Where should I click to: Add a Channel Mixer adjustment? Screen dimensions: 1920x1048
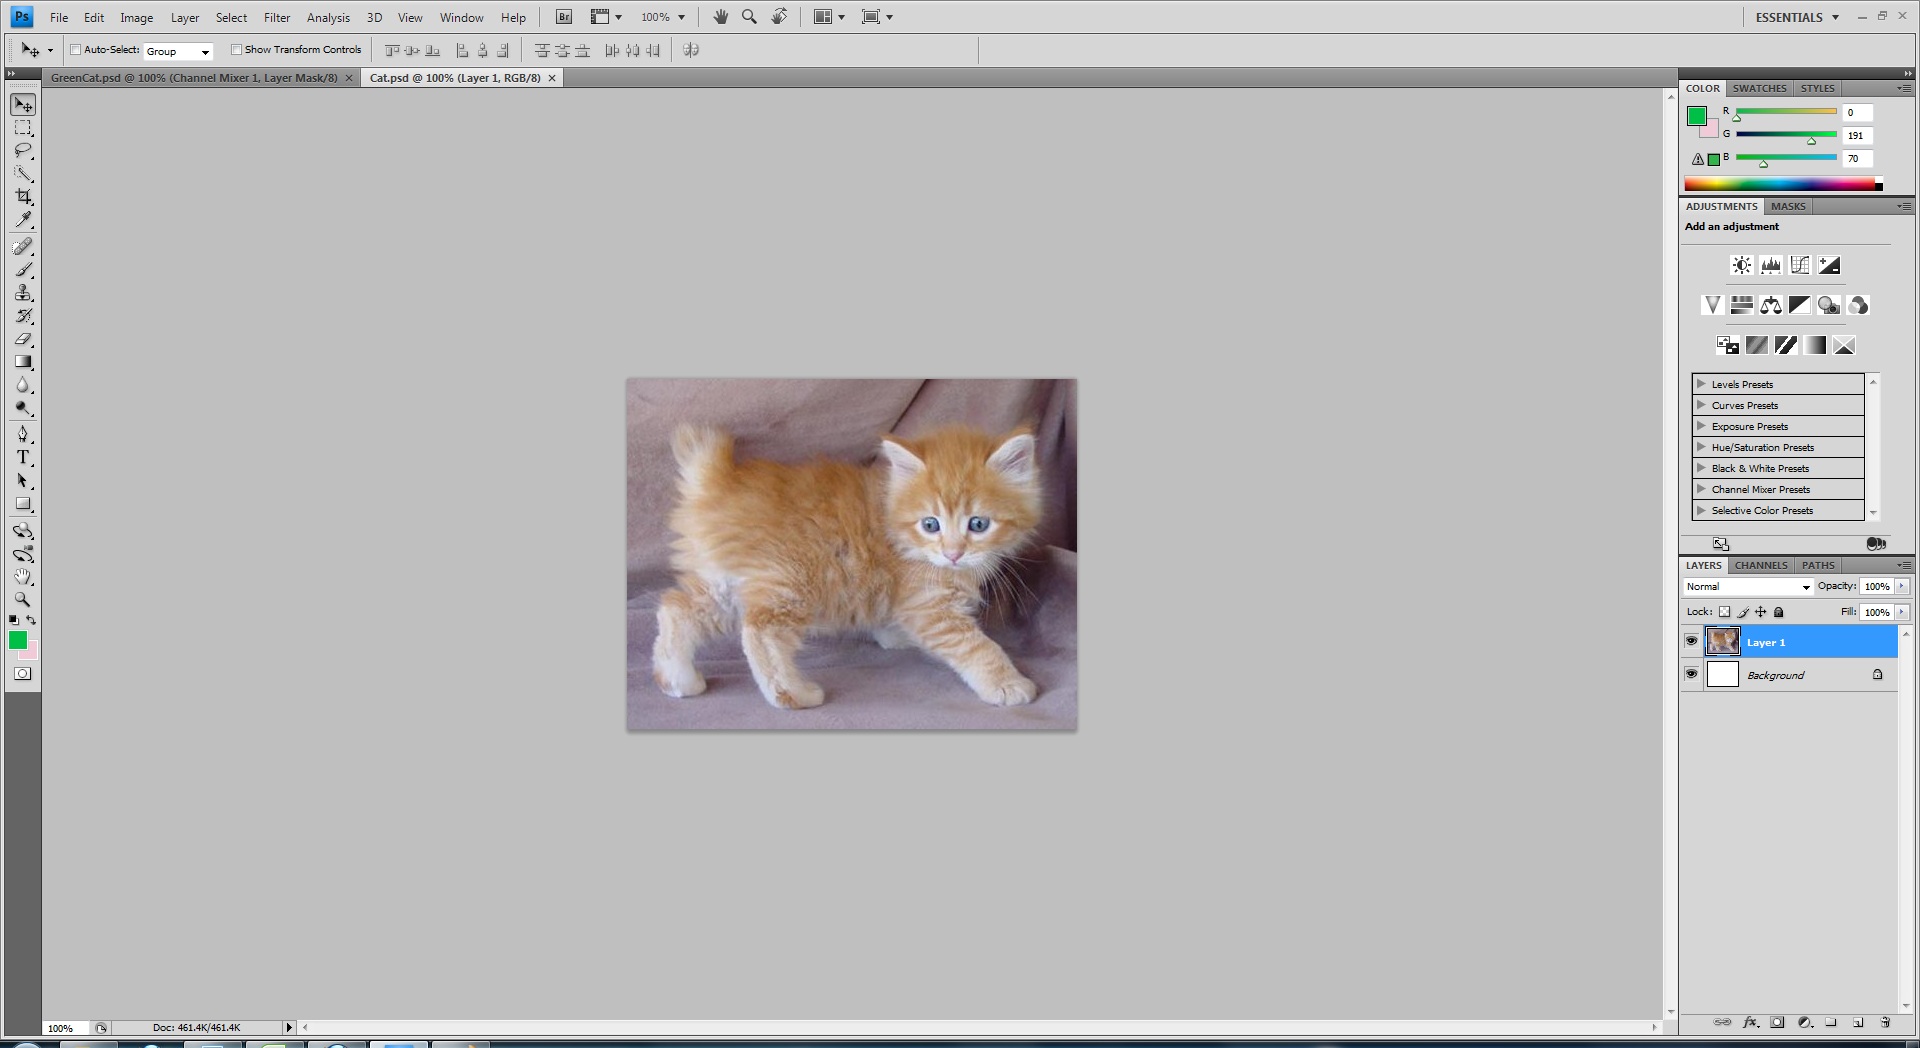(1858, 305)
